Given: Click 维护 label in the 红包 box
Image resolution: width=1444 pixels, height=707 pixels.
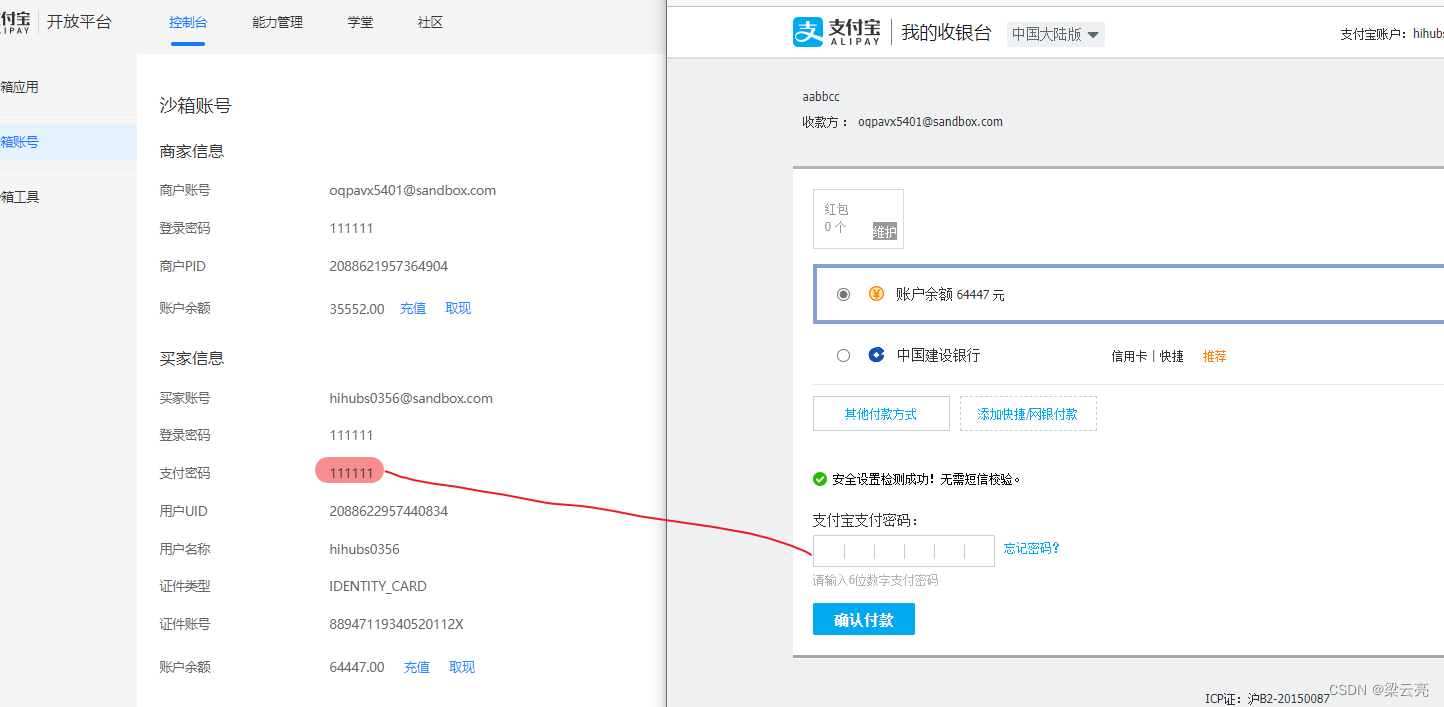Looking at the screenshot, I should (885, 232).
